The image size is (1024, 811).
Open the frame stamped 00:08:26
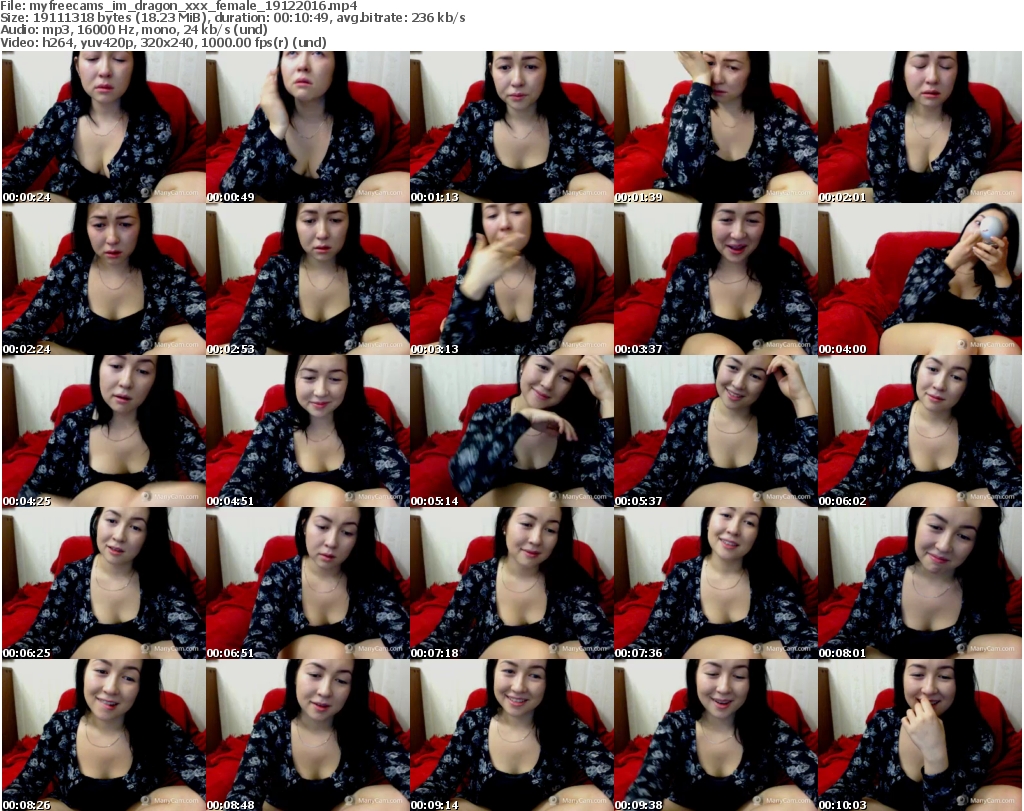pyautogui.click(x=103, y=735)
